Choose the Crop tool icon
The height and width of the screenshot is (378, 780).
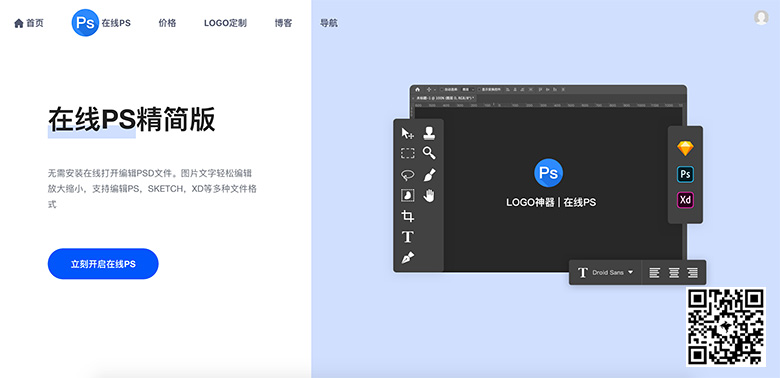(407, 216)
